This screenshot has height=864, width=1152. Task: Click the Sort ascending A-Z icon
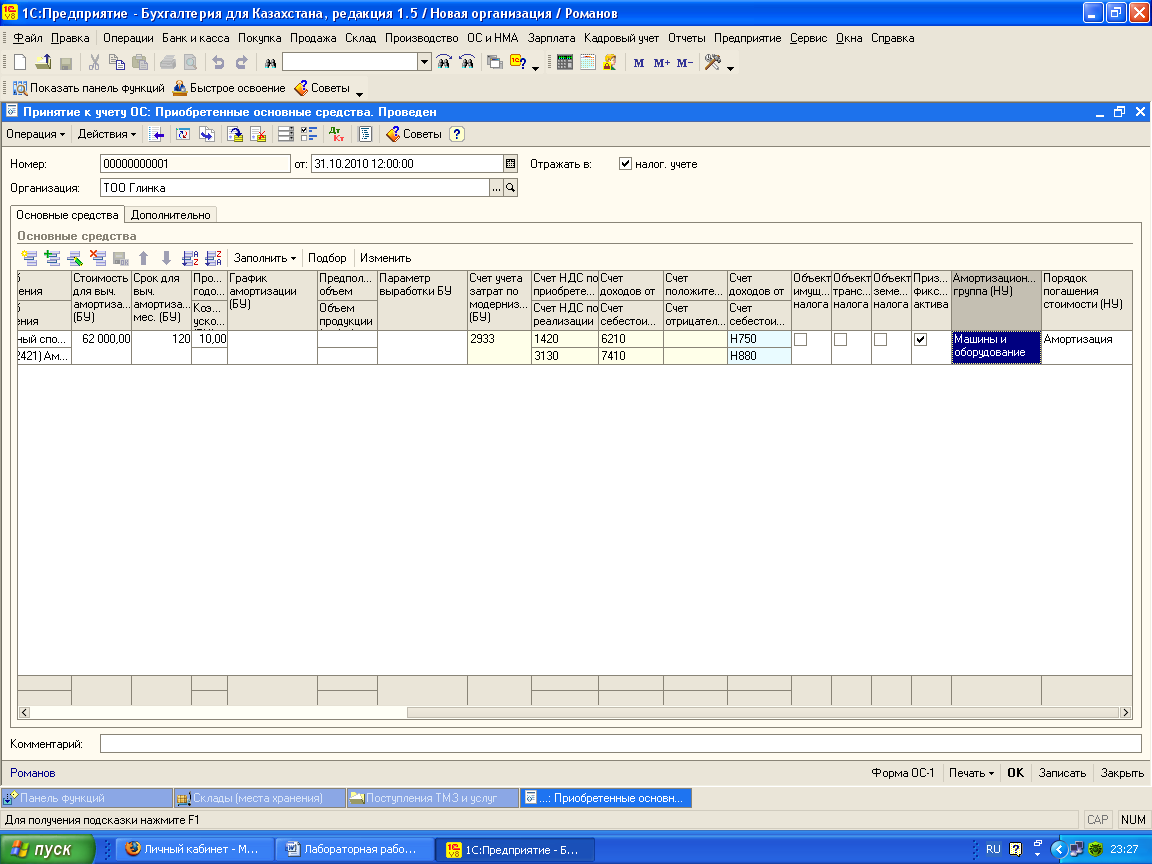point(190,258)
